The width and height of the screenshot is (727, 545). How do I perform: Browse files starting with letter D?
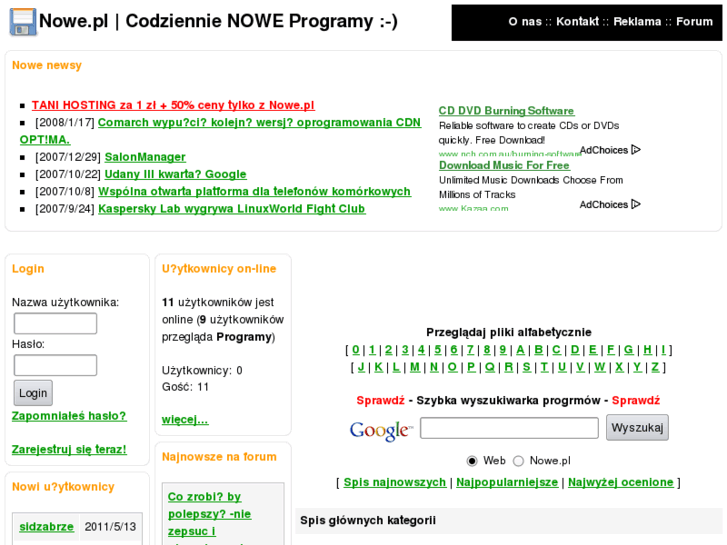[575, 350]
